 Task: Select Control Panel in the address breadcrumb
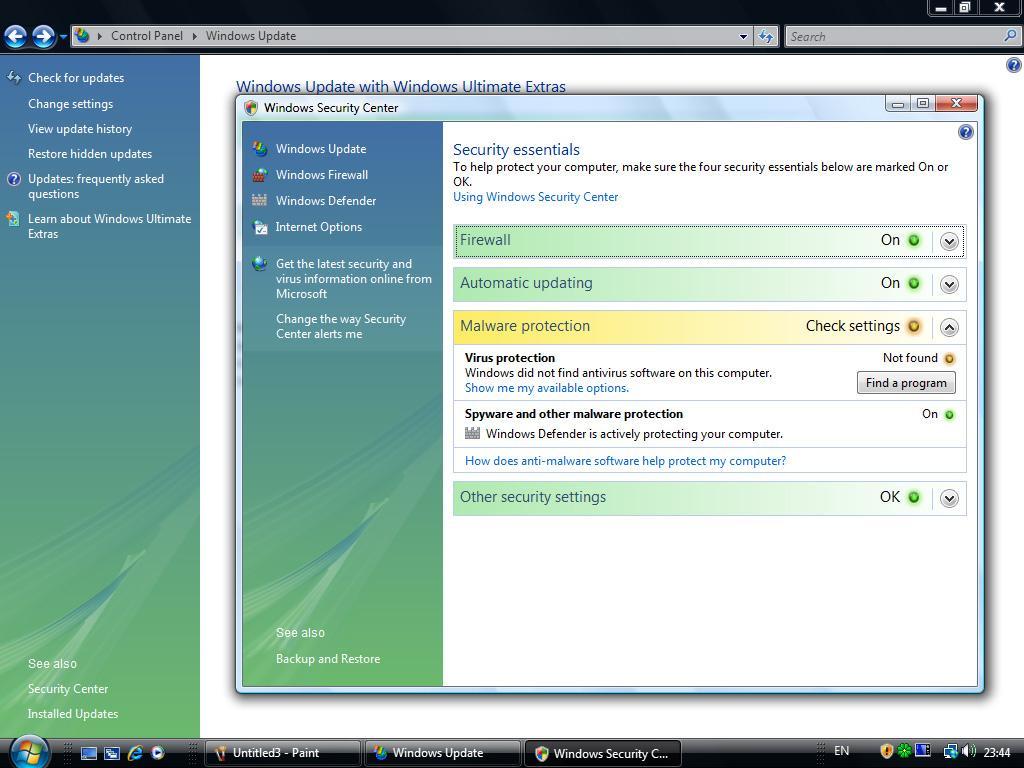click(147, 36)
